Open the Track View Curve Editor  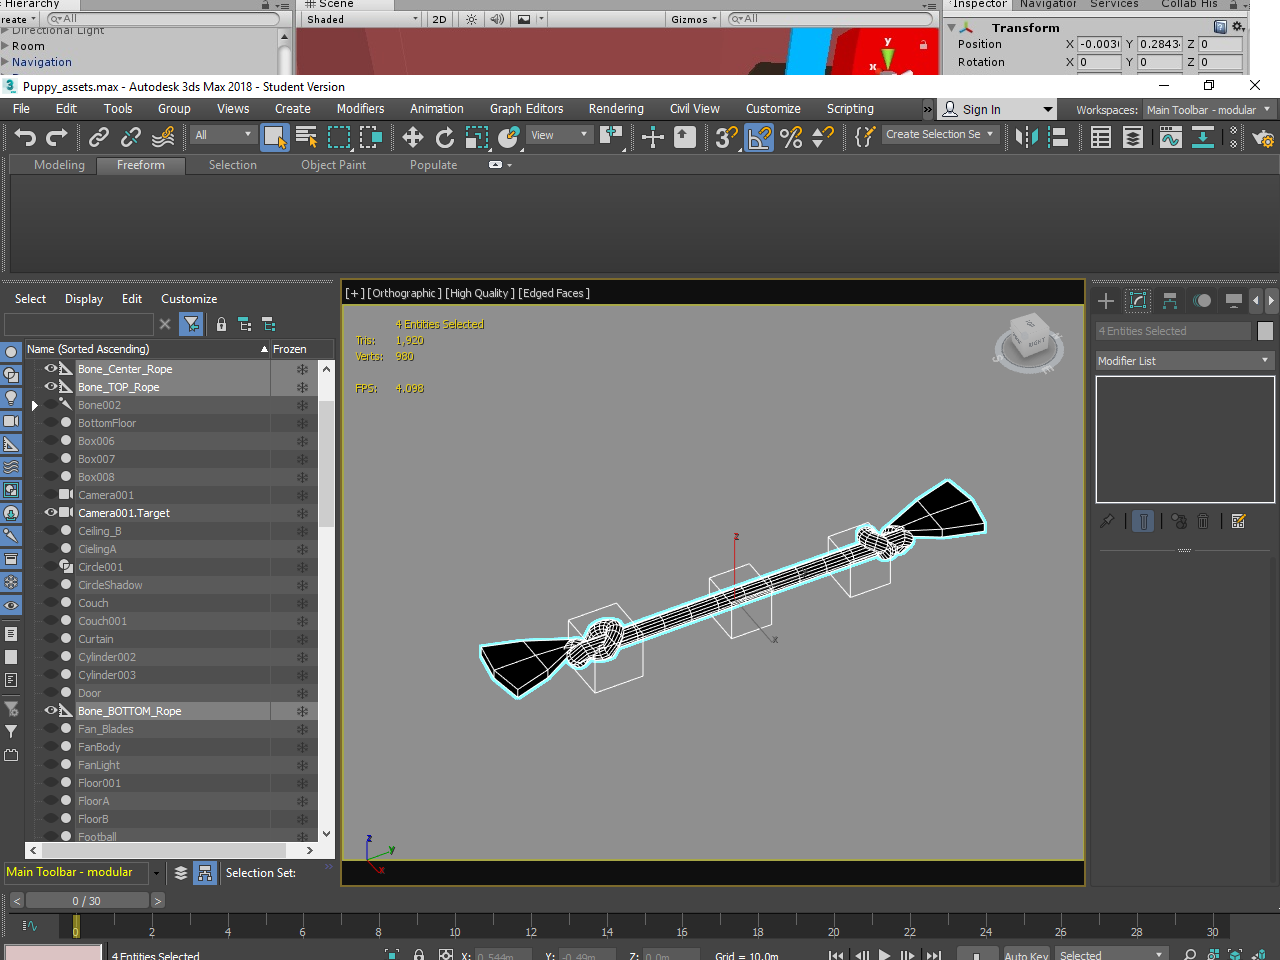(1169, 138)
